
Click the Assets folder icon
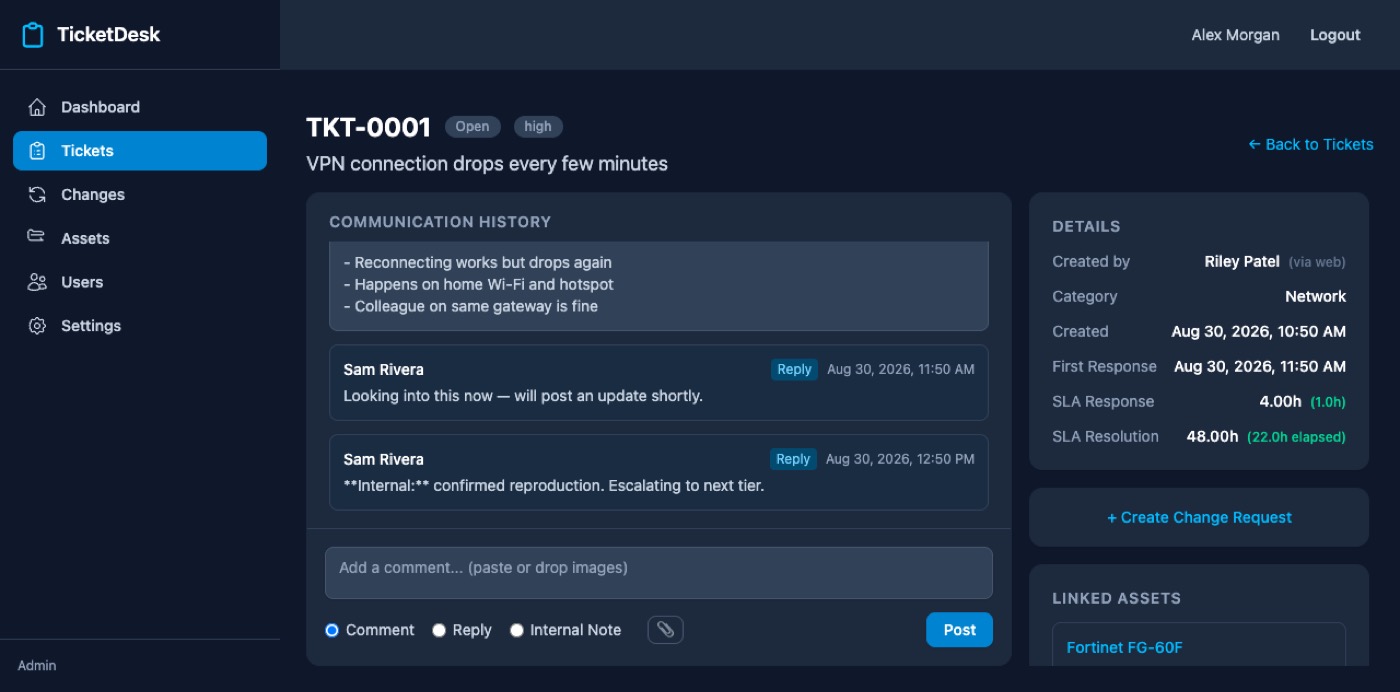point(37,238)
